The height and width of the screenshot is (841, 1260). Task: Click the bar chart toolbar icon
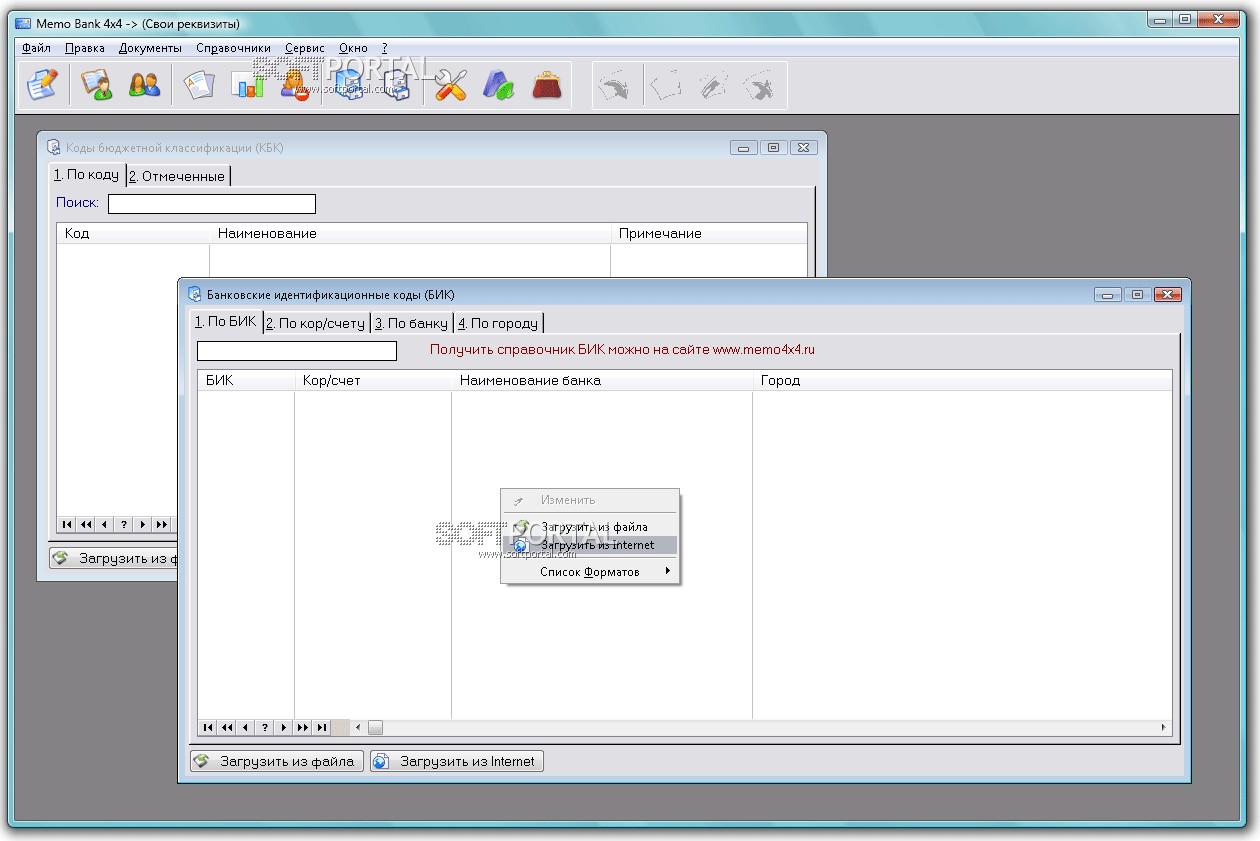[247, 85]
